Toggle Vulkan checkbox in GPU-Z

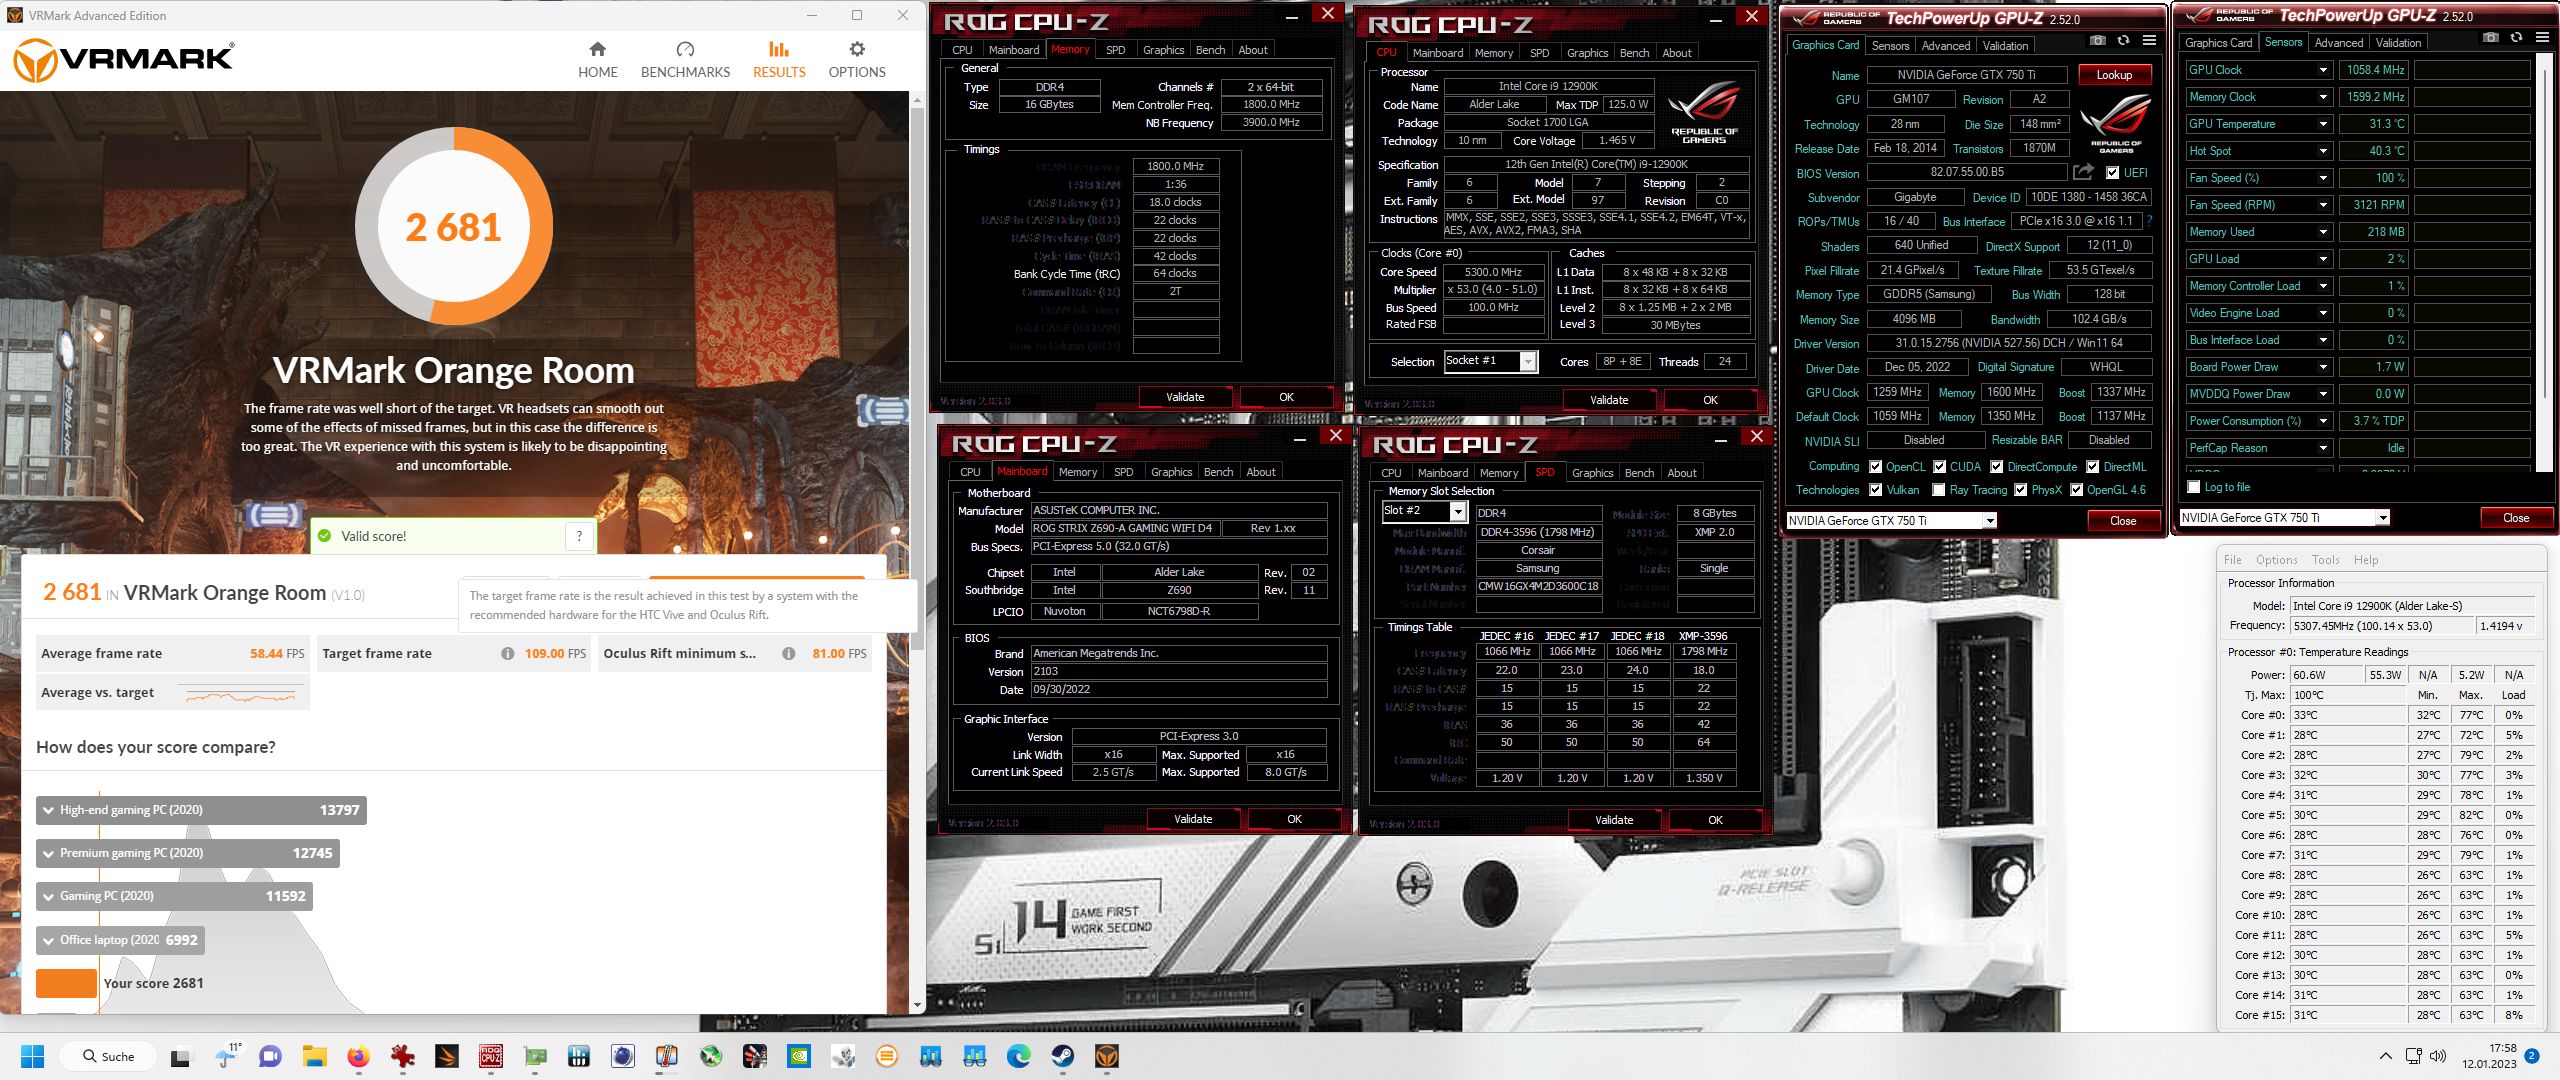click(1875, 490)
